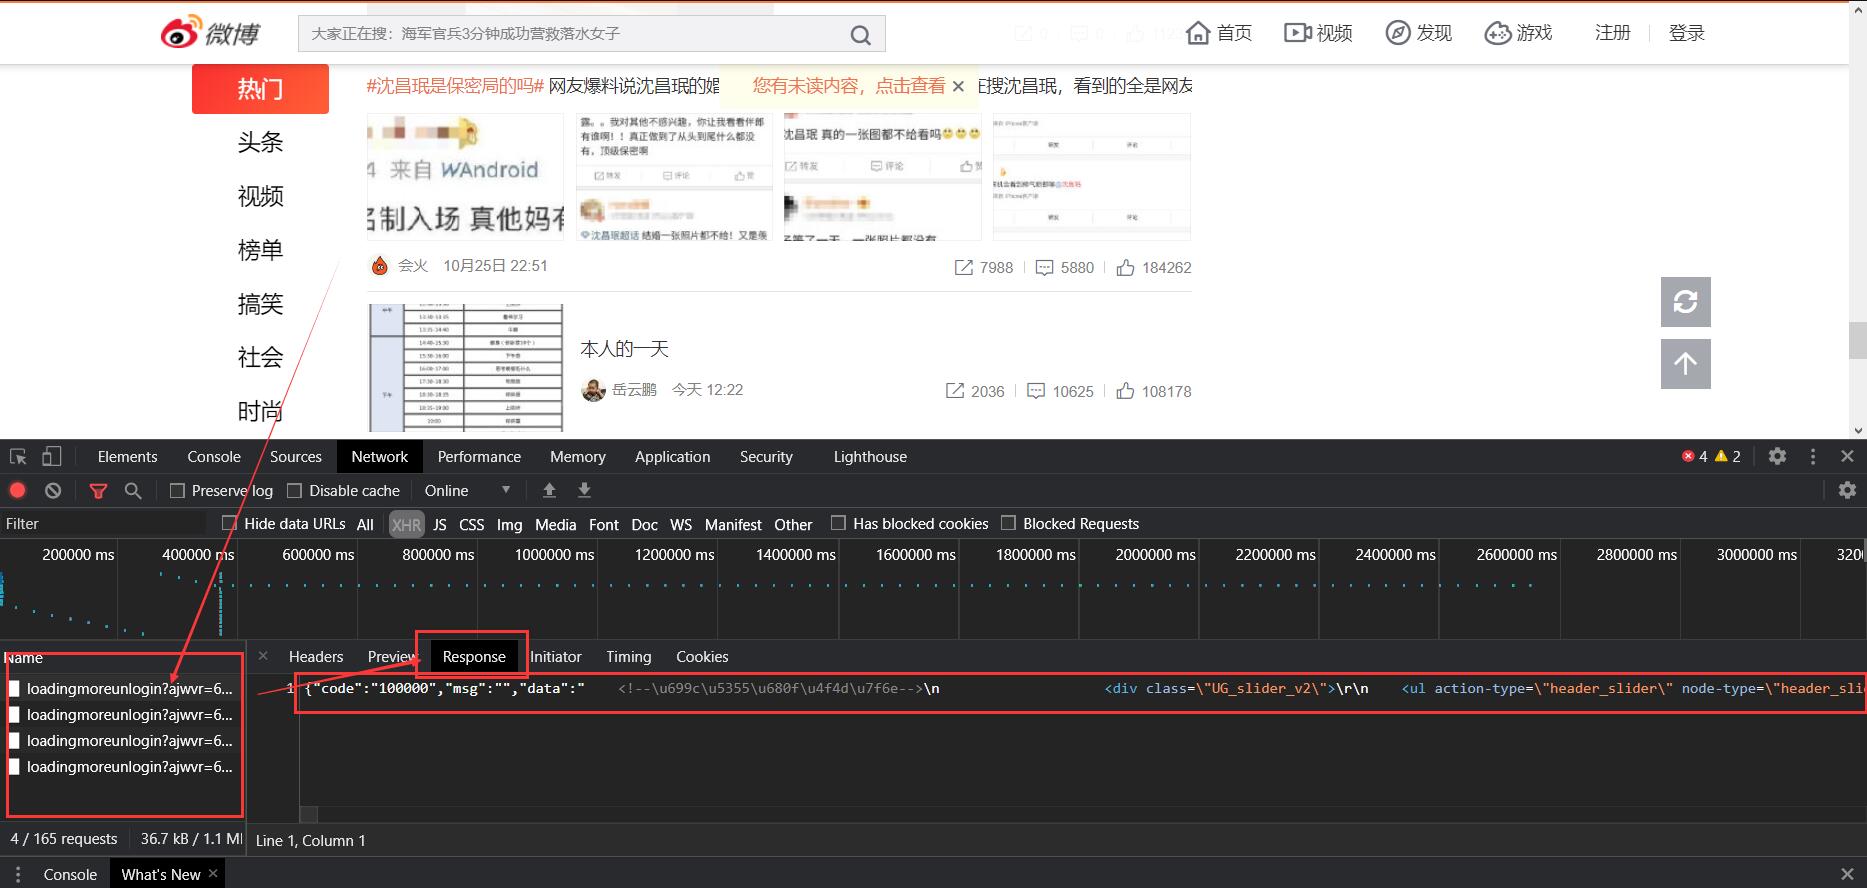Viewport: 1867px width, 888px height.
Task: Toggle the device toolbar icon
Action: point(51,457)
